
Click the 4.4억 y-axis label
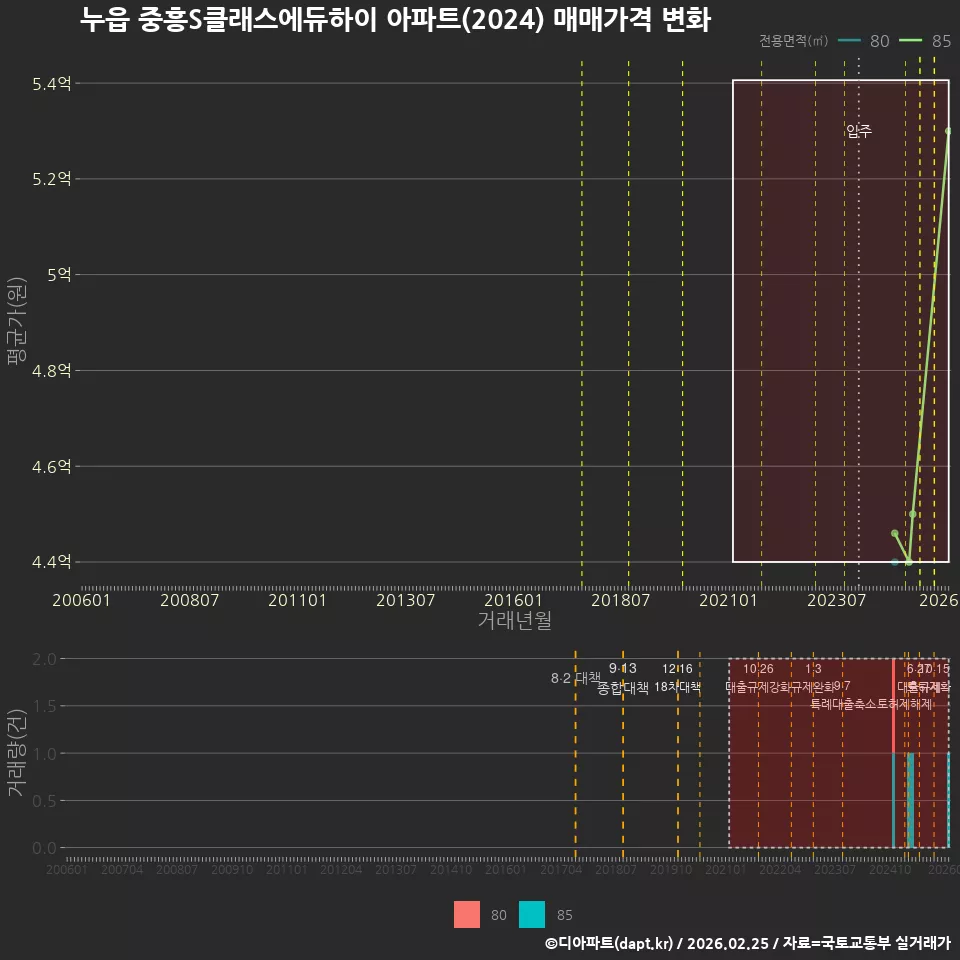51,561
